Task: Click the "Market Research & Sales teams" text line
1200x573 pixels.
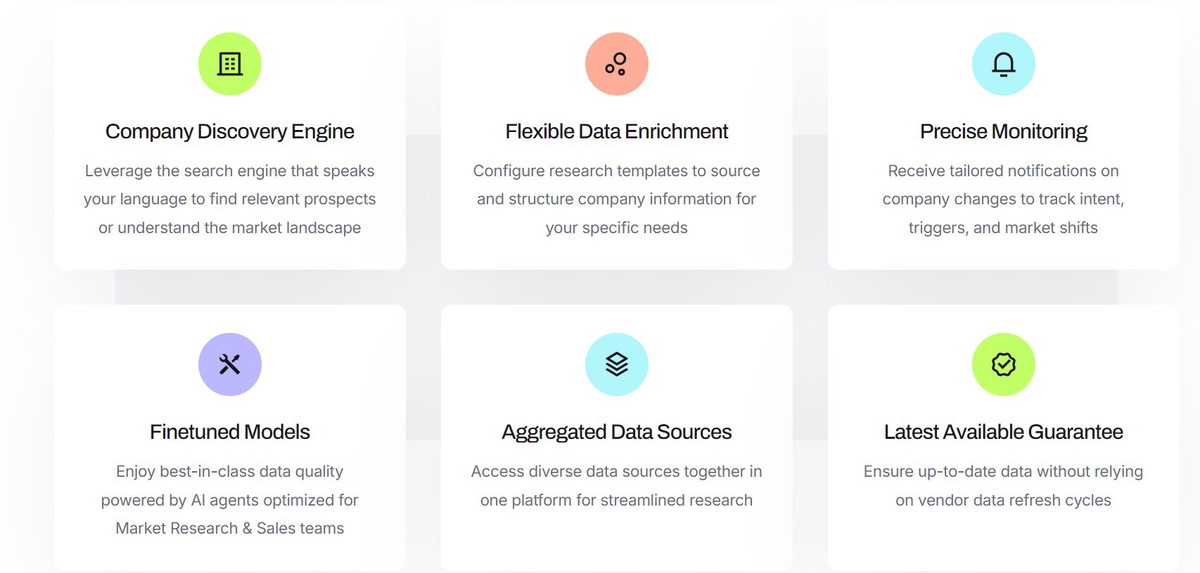Action: pos(230,527)
